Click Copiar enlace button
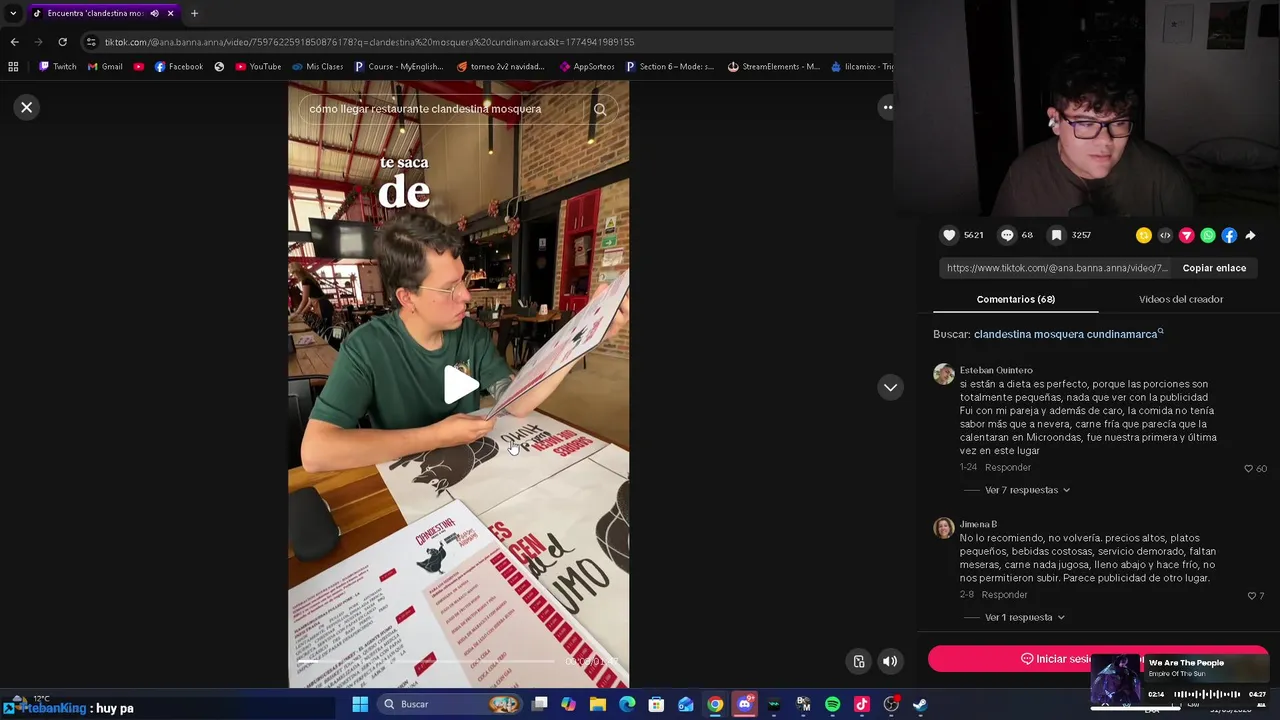 pos(1214,268)
